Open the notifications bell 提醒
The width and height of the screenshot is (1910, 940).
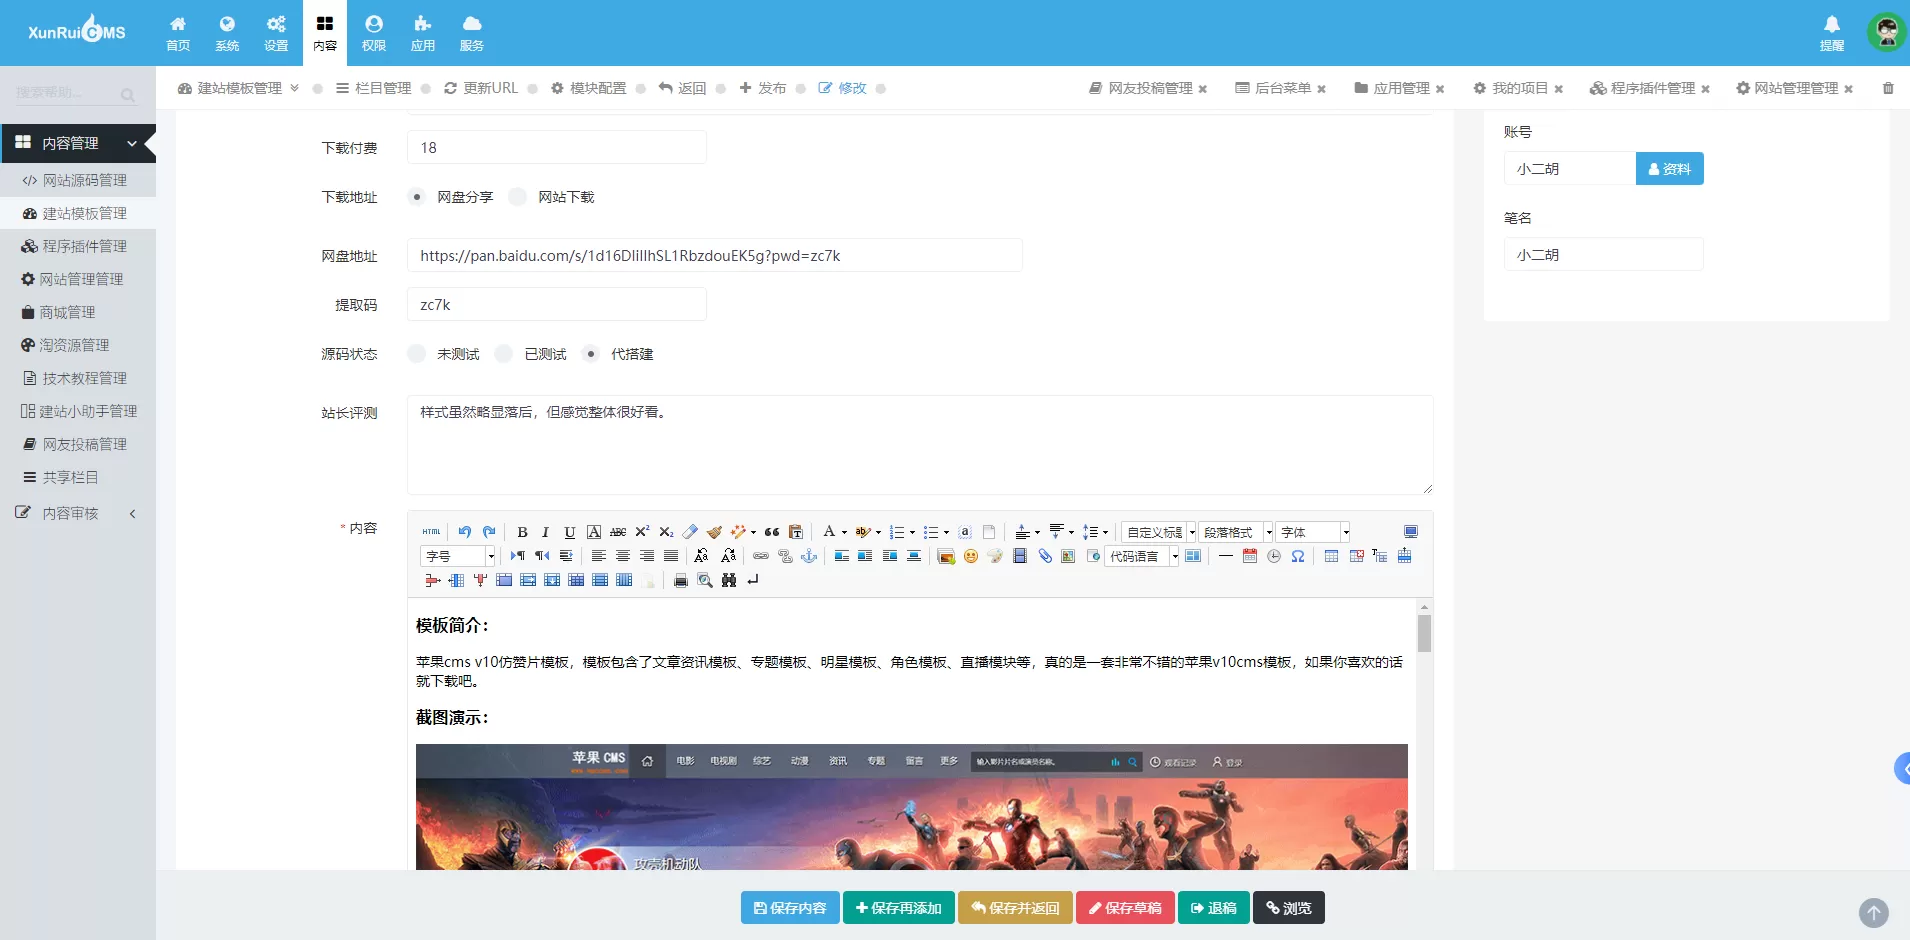tap(1832, 32)
